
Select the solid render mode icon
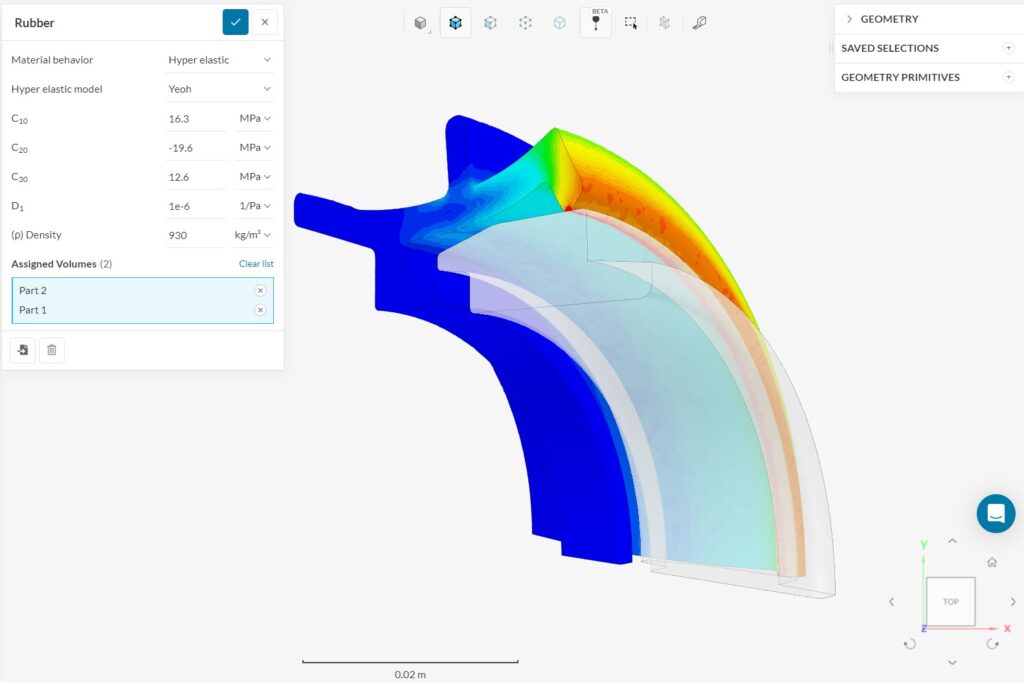(x=420, y=22)
